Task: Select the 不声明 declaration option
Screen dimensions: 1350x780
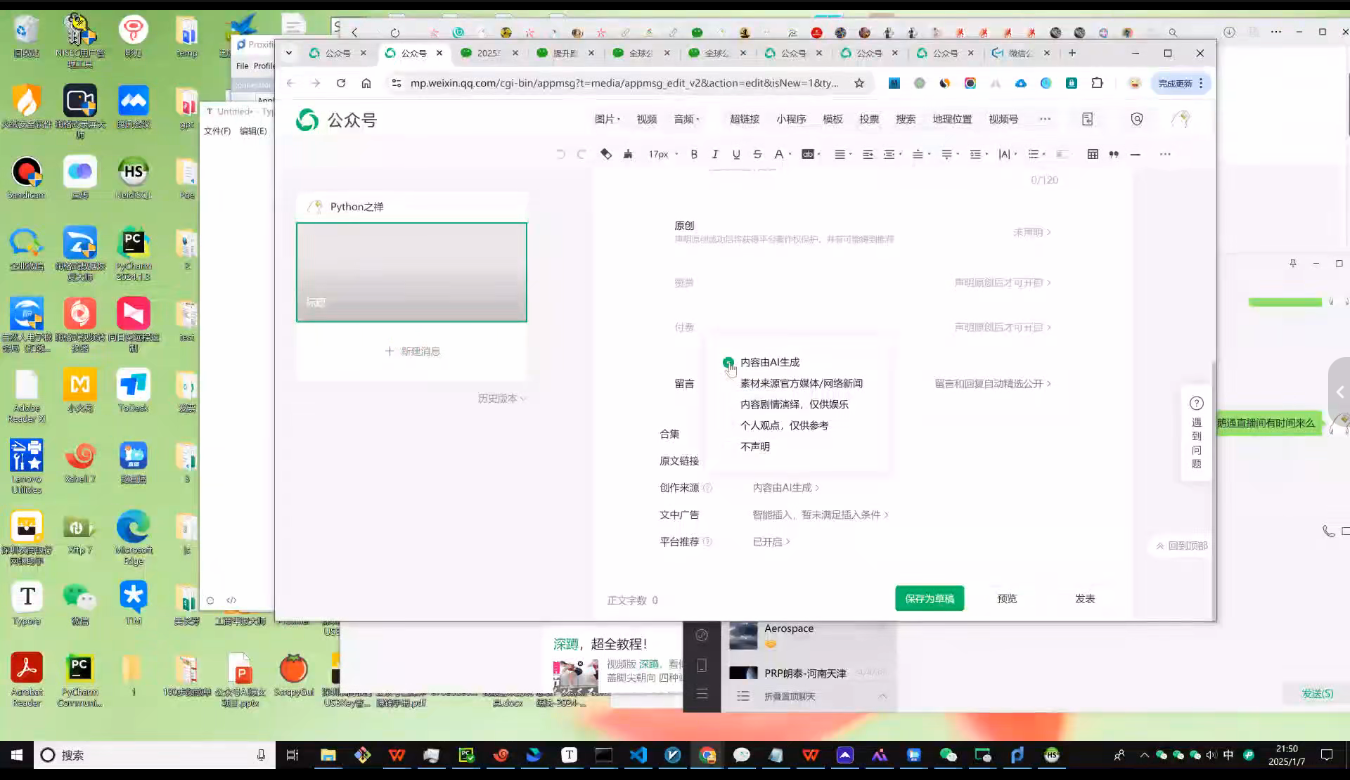Action: click(x=755, y=446)
